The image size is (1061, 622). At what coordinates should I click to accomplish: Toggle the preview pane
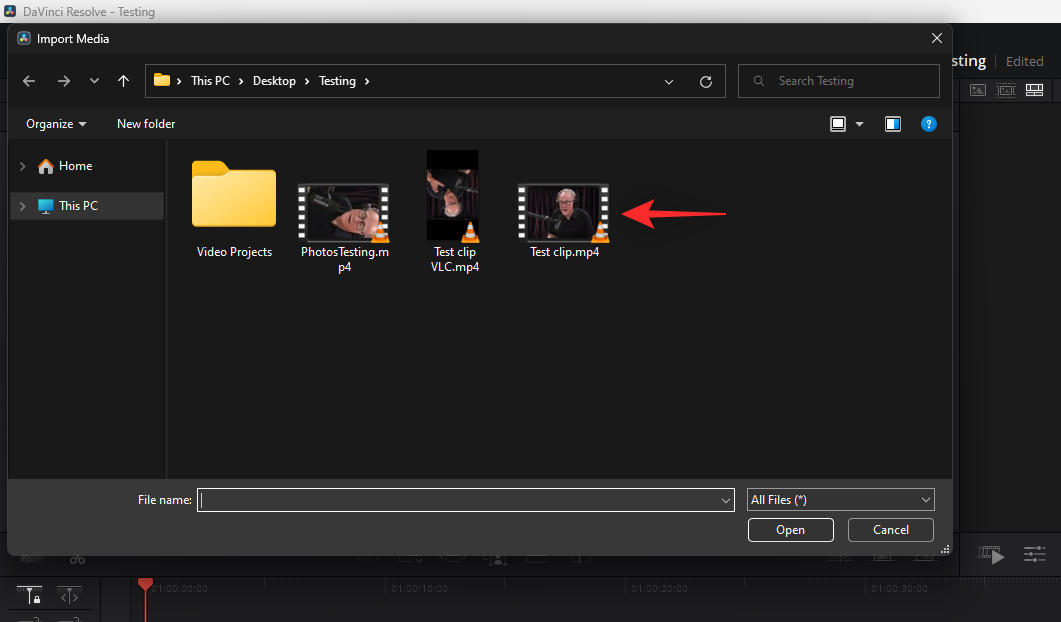(x=893, y=124)
